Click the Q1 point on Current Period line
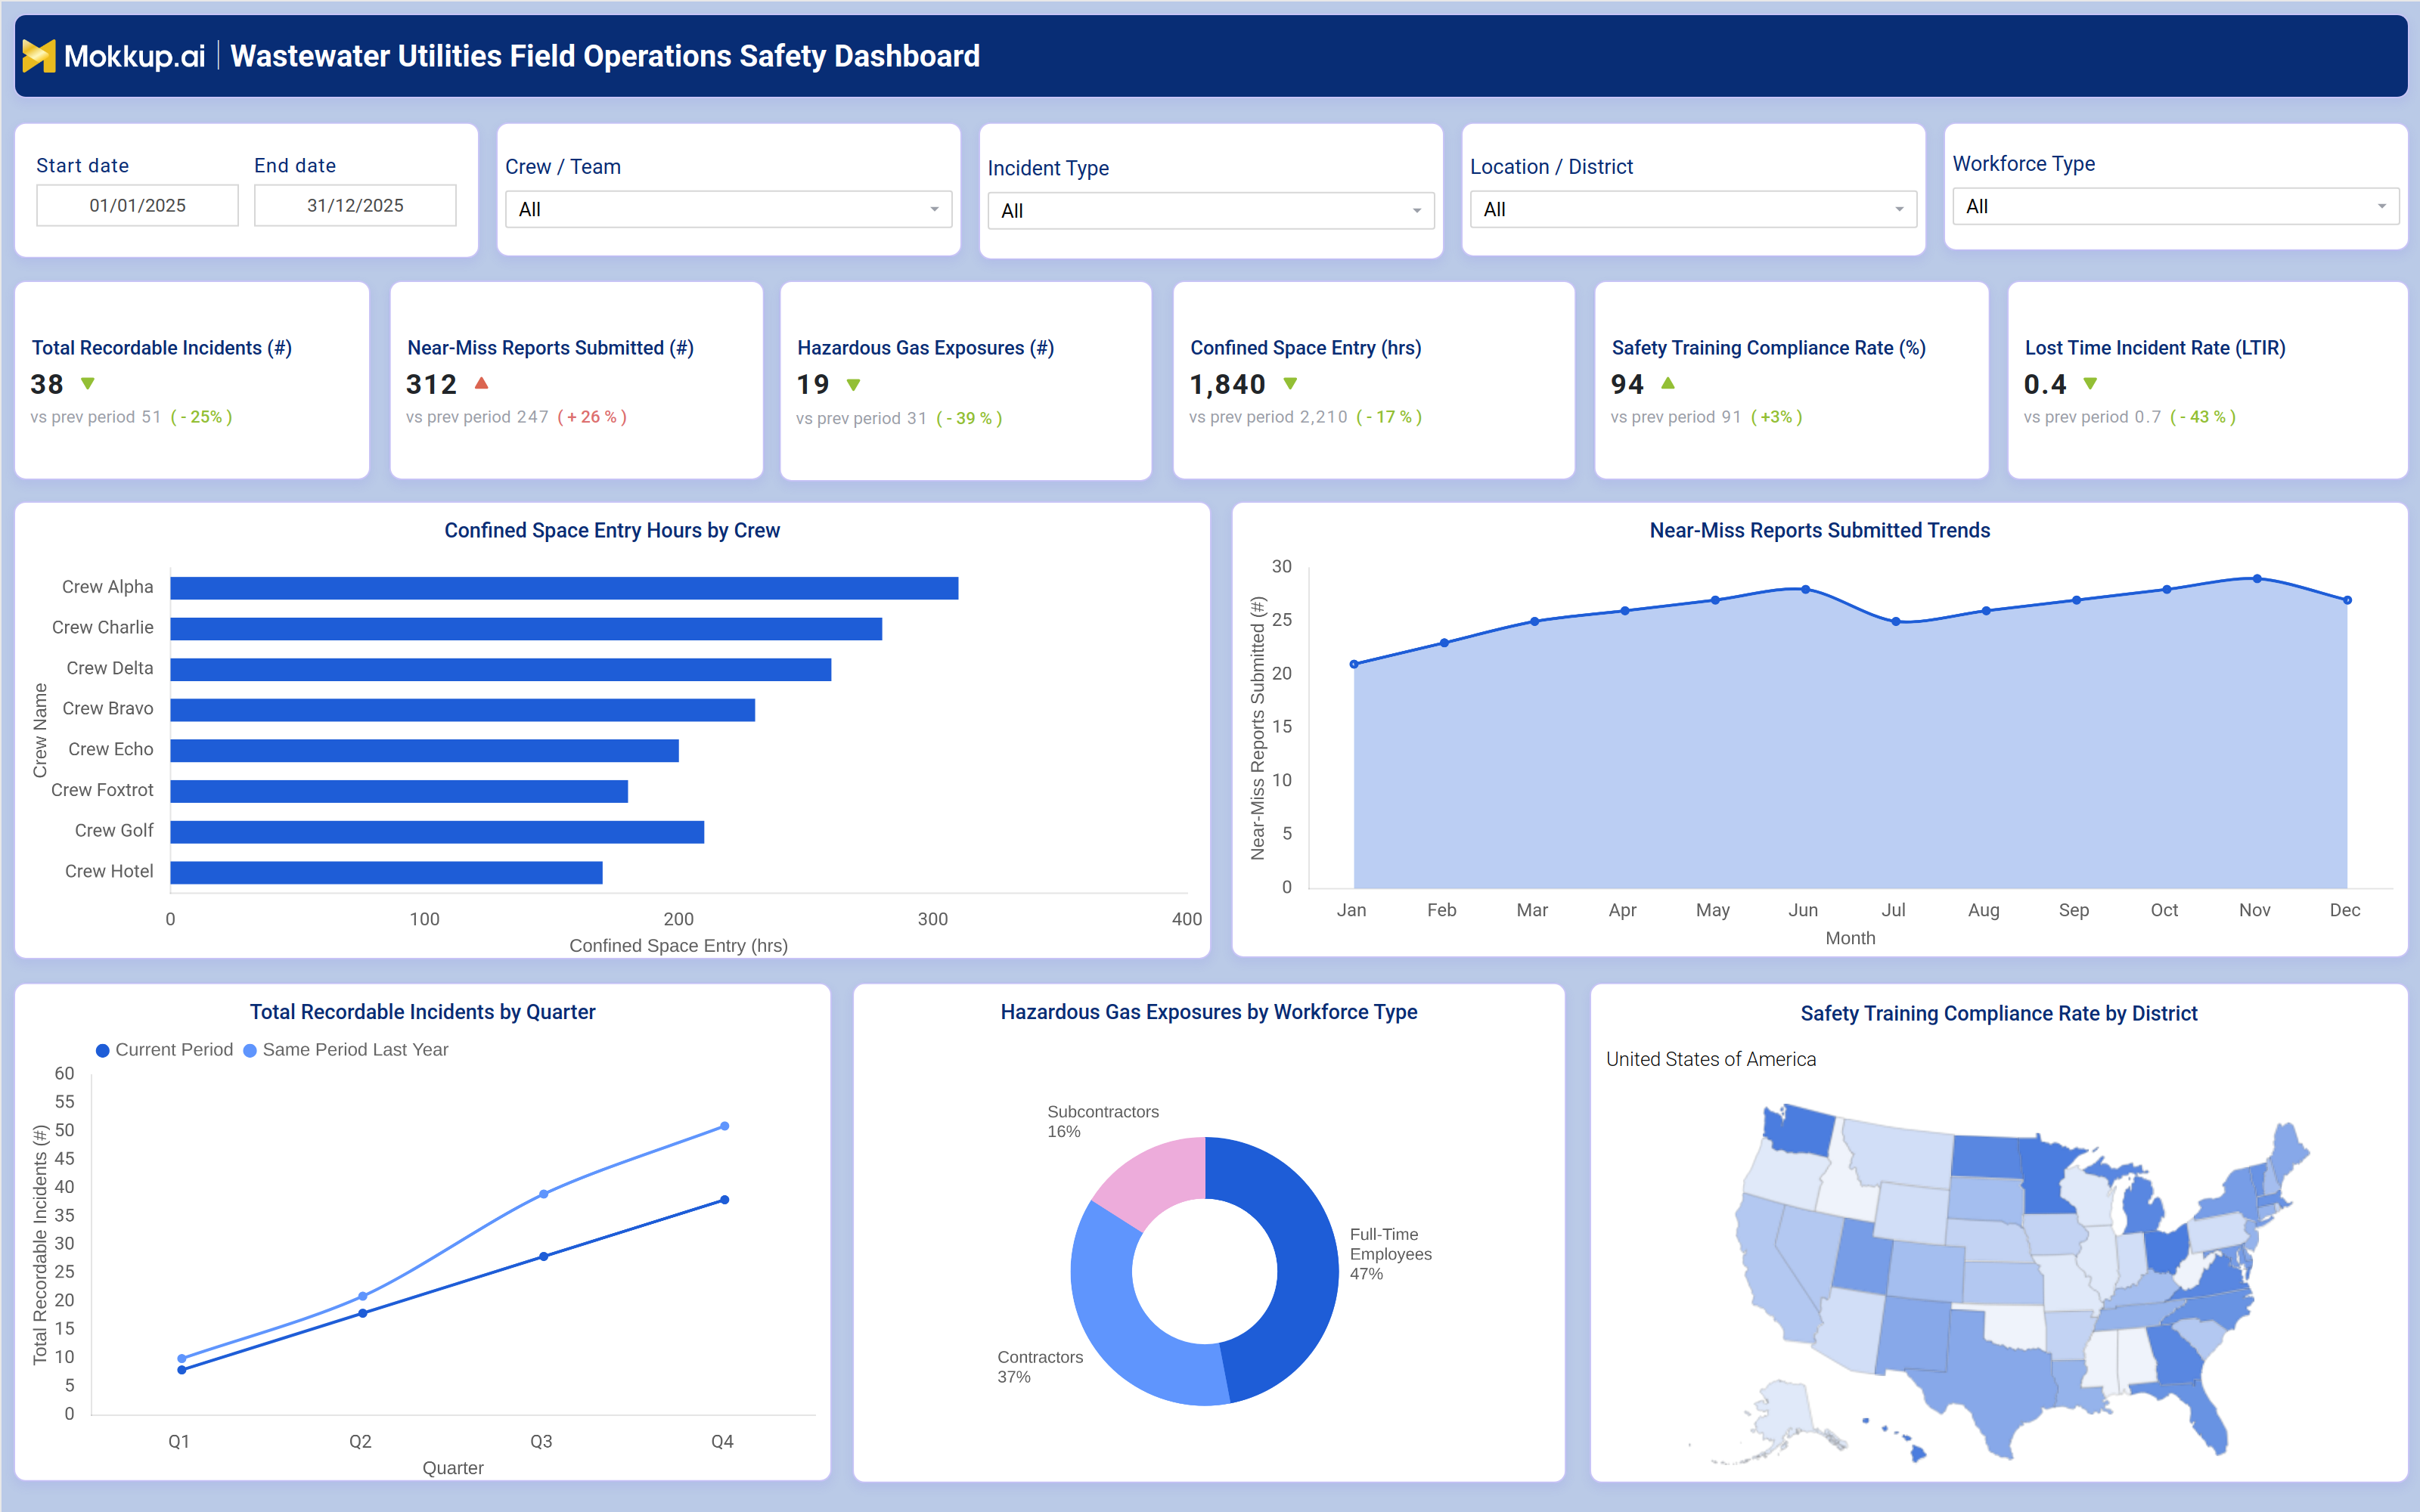Viewport: 2420px width, 1512px height. click(x=182, y=1369)
